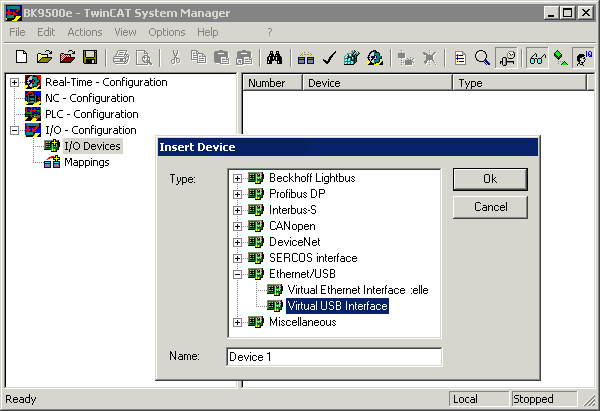Select PLC - Configuration tree item

pos(92,114)
